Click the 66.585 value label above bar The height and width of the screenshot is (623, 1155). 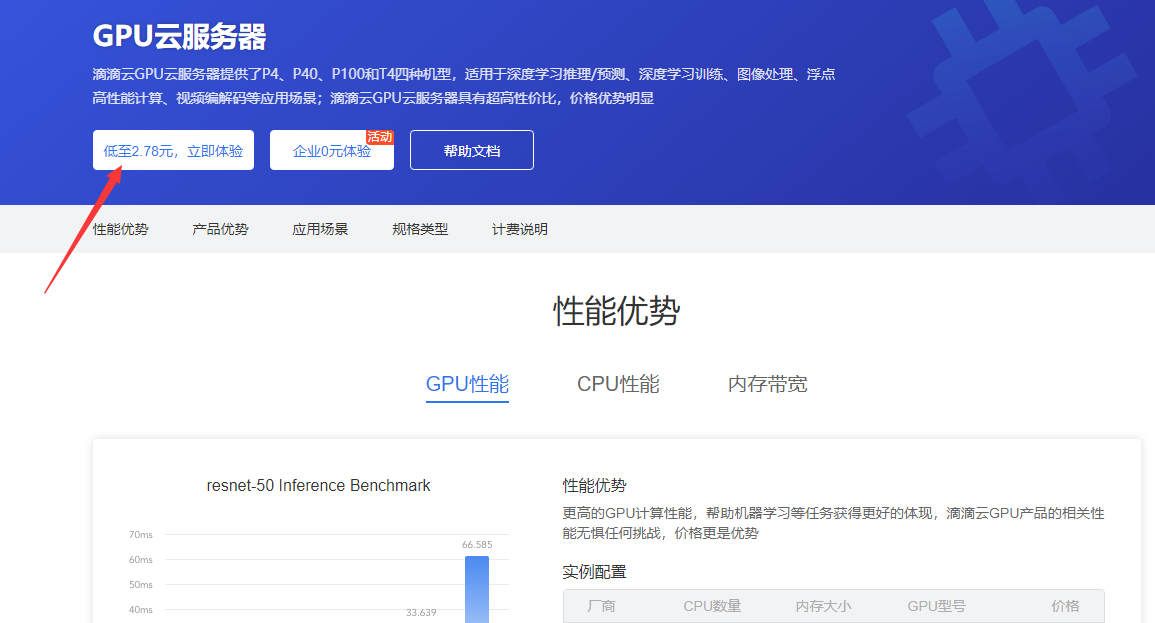pyautogui.click(x=477, y=545)
